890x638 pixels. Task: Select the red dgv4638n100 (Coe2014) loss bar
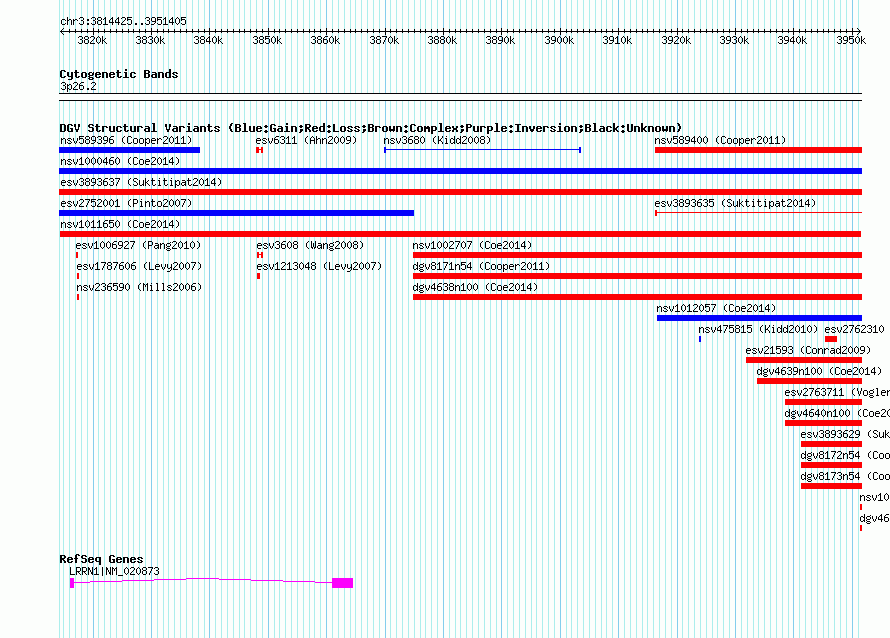637,297
